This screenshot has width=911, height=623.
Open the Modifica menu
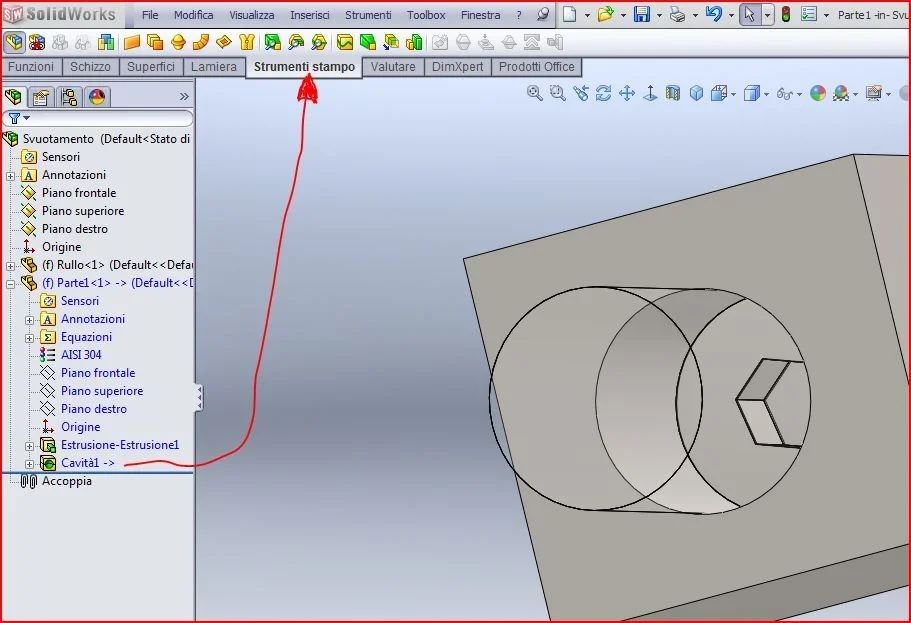(193, 15)
